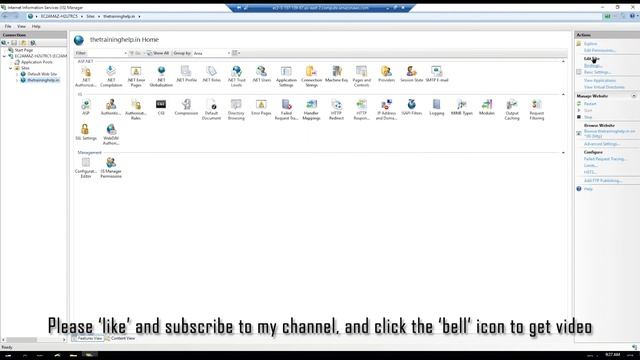This screenshot has height=360, width=640.
Task: Open the Application Settings feature
Action: coord(286,76)
